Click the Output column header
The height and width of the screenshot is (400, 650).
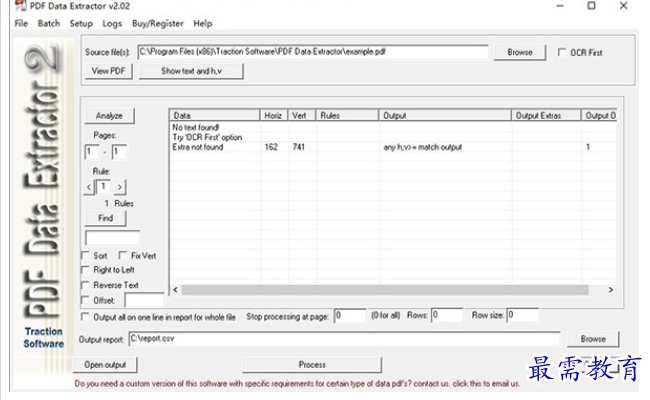click(445, 115)
